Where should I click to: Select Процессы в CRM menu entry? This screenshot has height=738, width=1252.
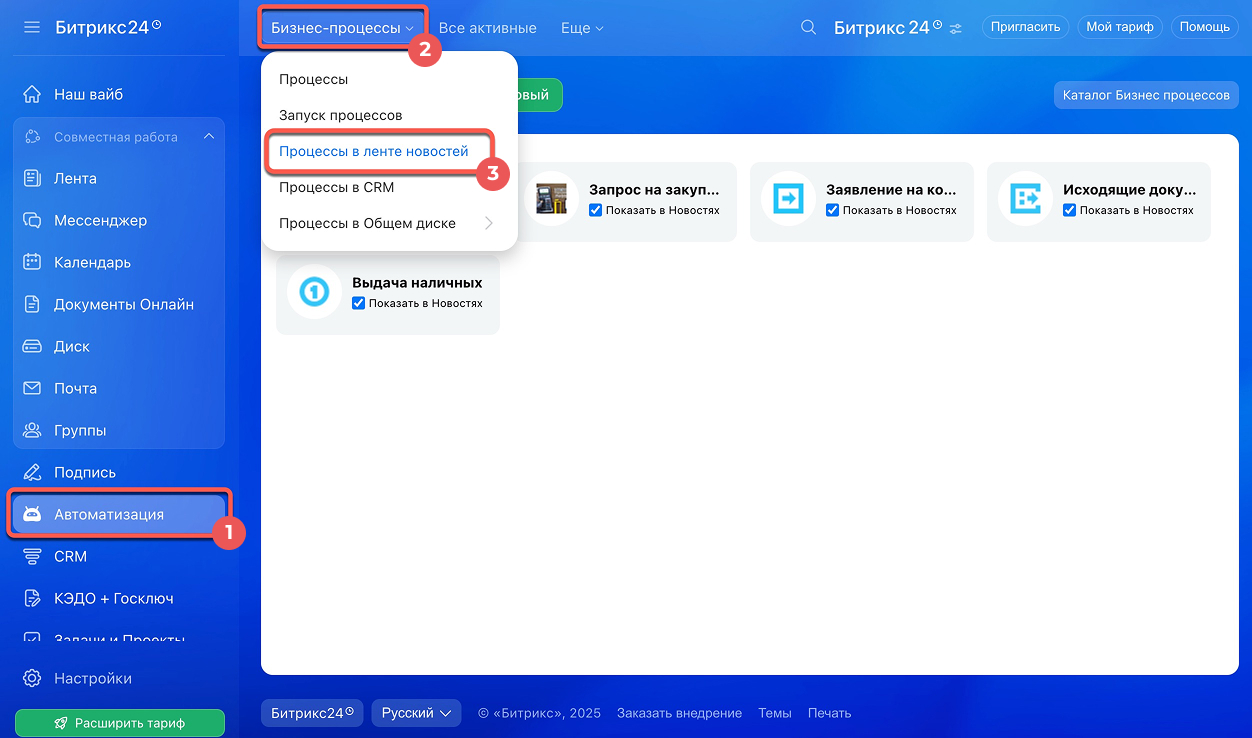click(389, 187)
